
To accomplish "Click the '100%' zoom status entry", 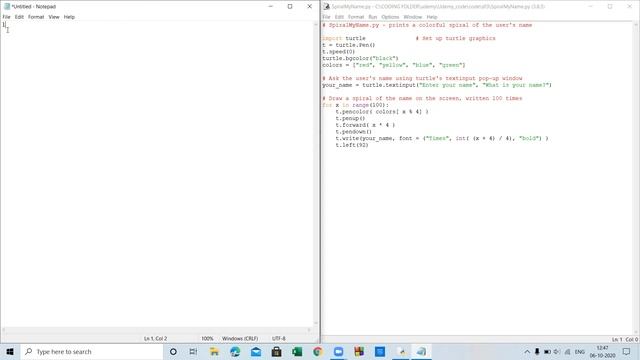I will point(207,338).
